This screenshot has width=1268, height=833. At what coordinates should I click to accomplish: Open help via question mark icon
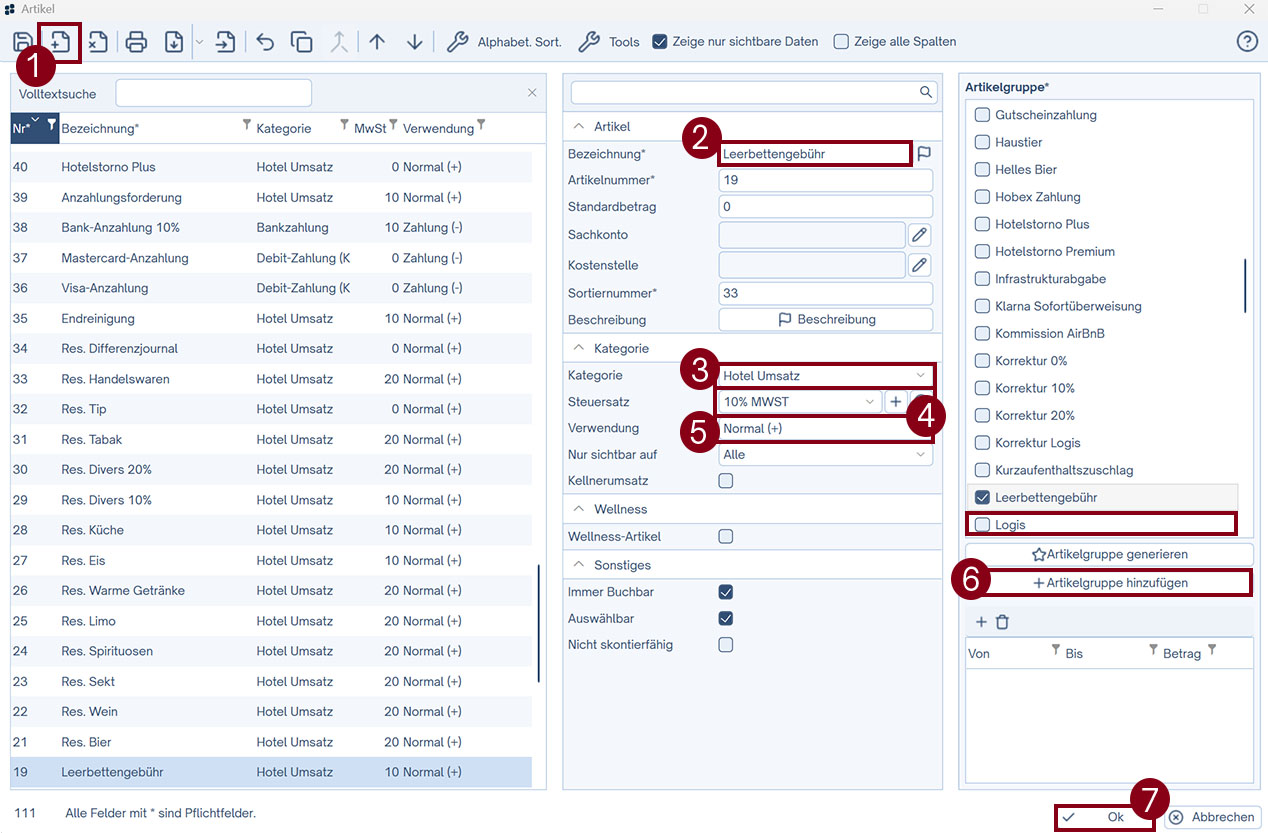coord(1246,42)
